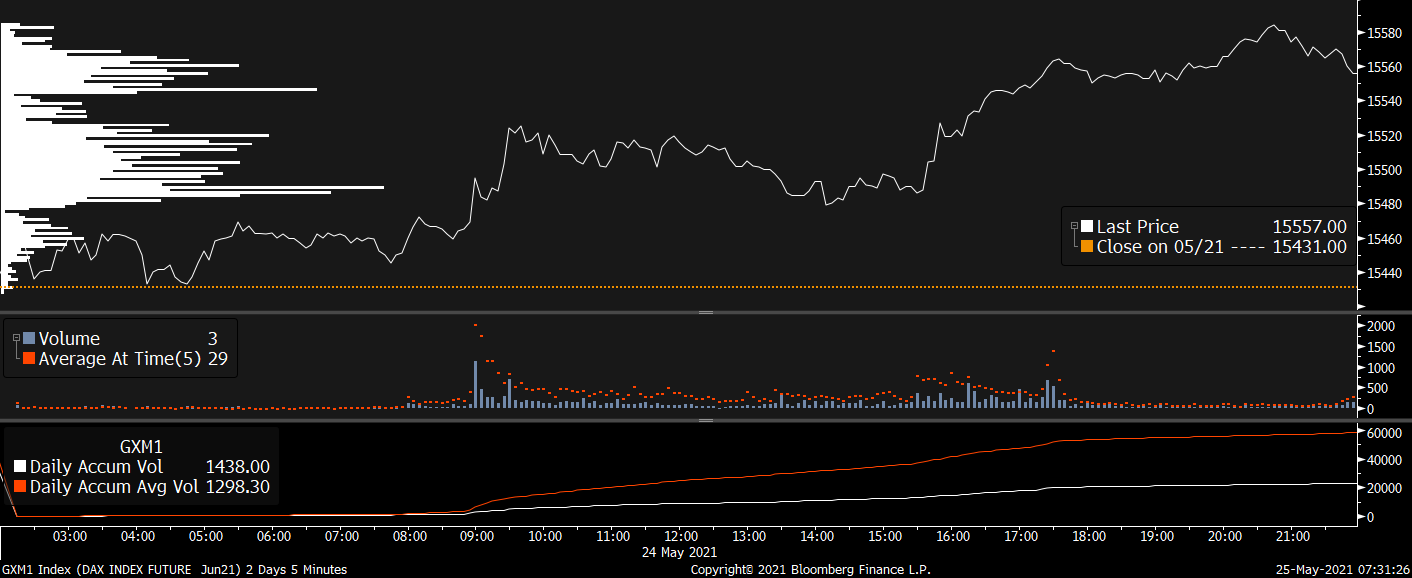
Task: Click the 2000 volume axis label
Action: (1381, 326)
